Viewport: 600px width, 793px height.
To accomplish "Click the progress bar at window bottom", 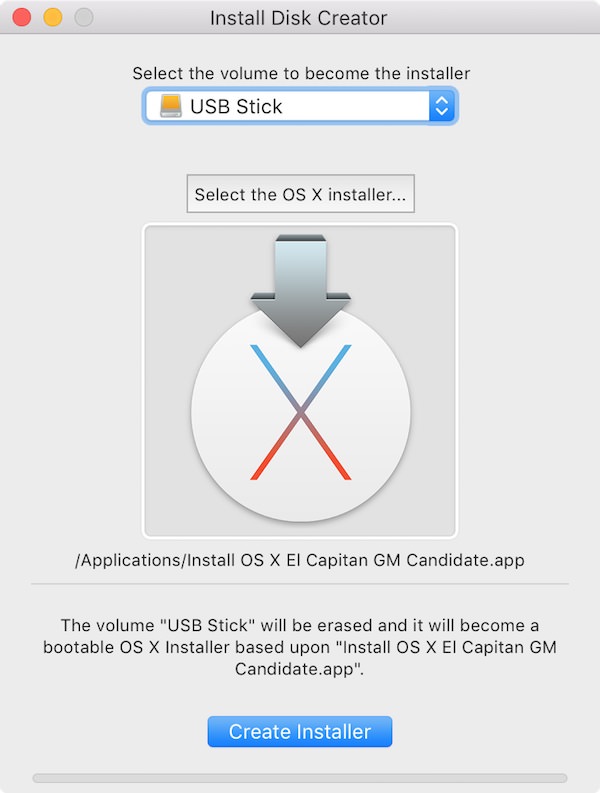I will pos(300,778).
